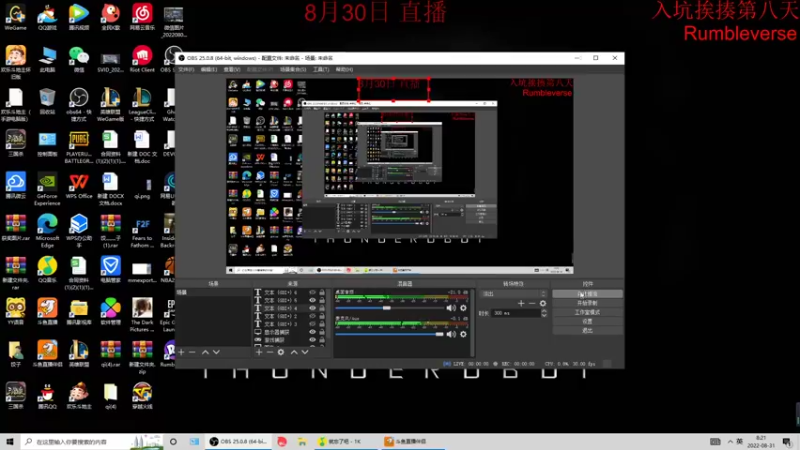Show hidden tray icons chevron
Viewport: 800px width, 450px height.
730,441
